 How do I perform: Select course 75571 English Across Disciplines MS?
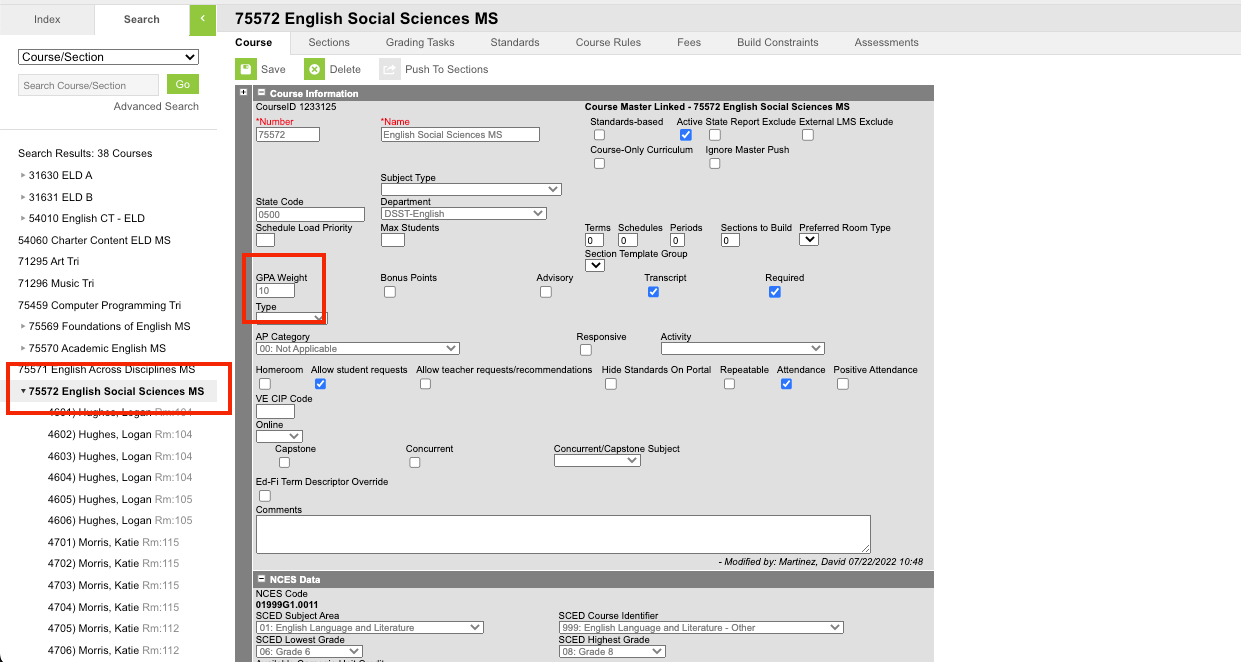pos(107,369)
